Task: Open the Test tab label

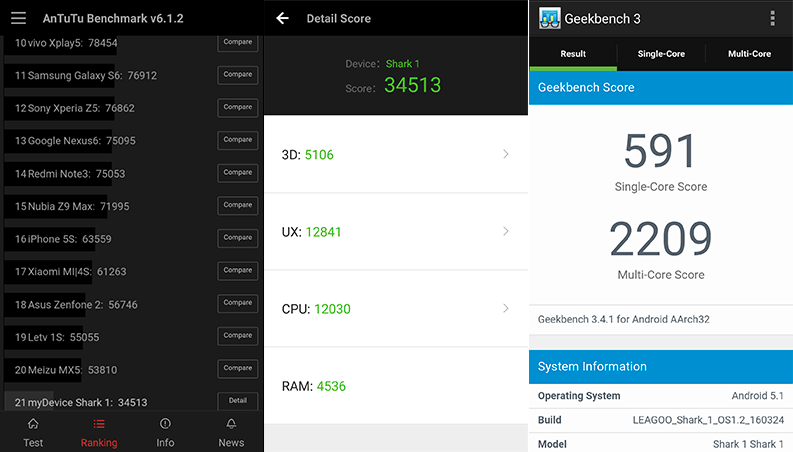Action: point(33,442)
